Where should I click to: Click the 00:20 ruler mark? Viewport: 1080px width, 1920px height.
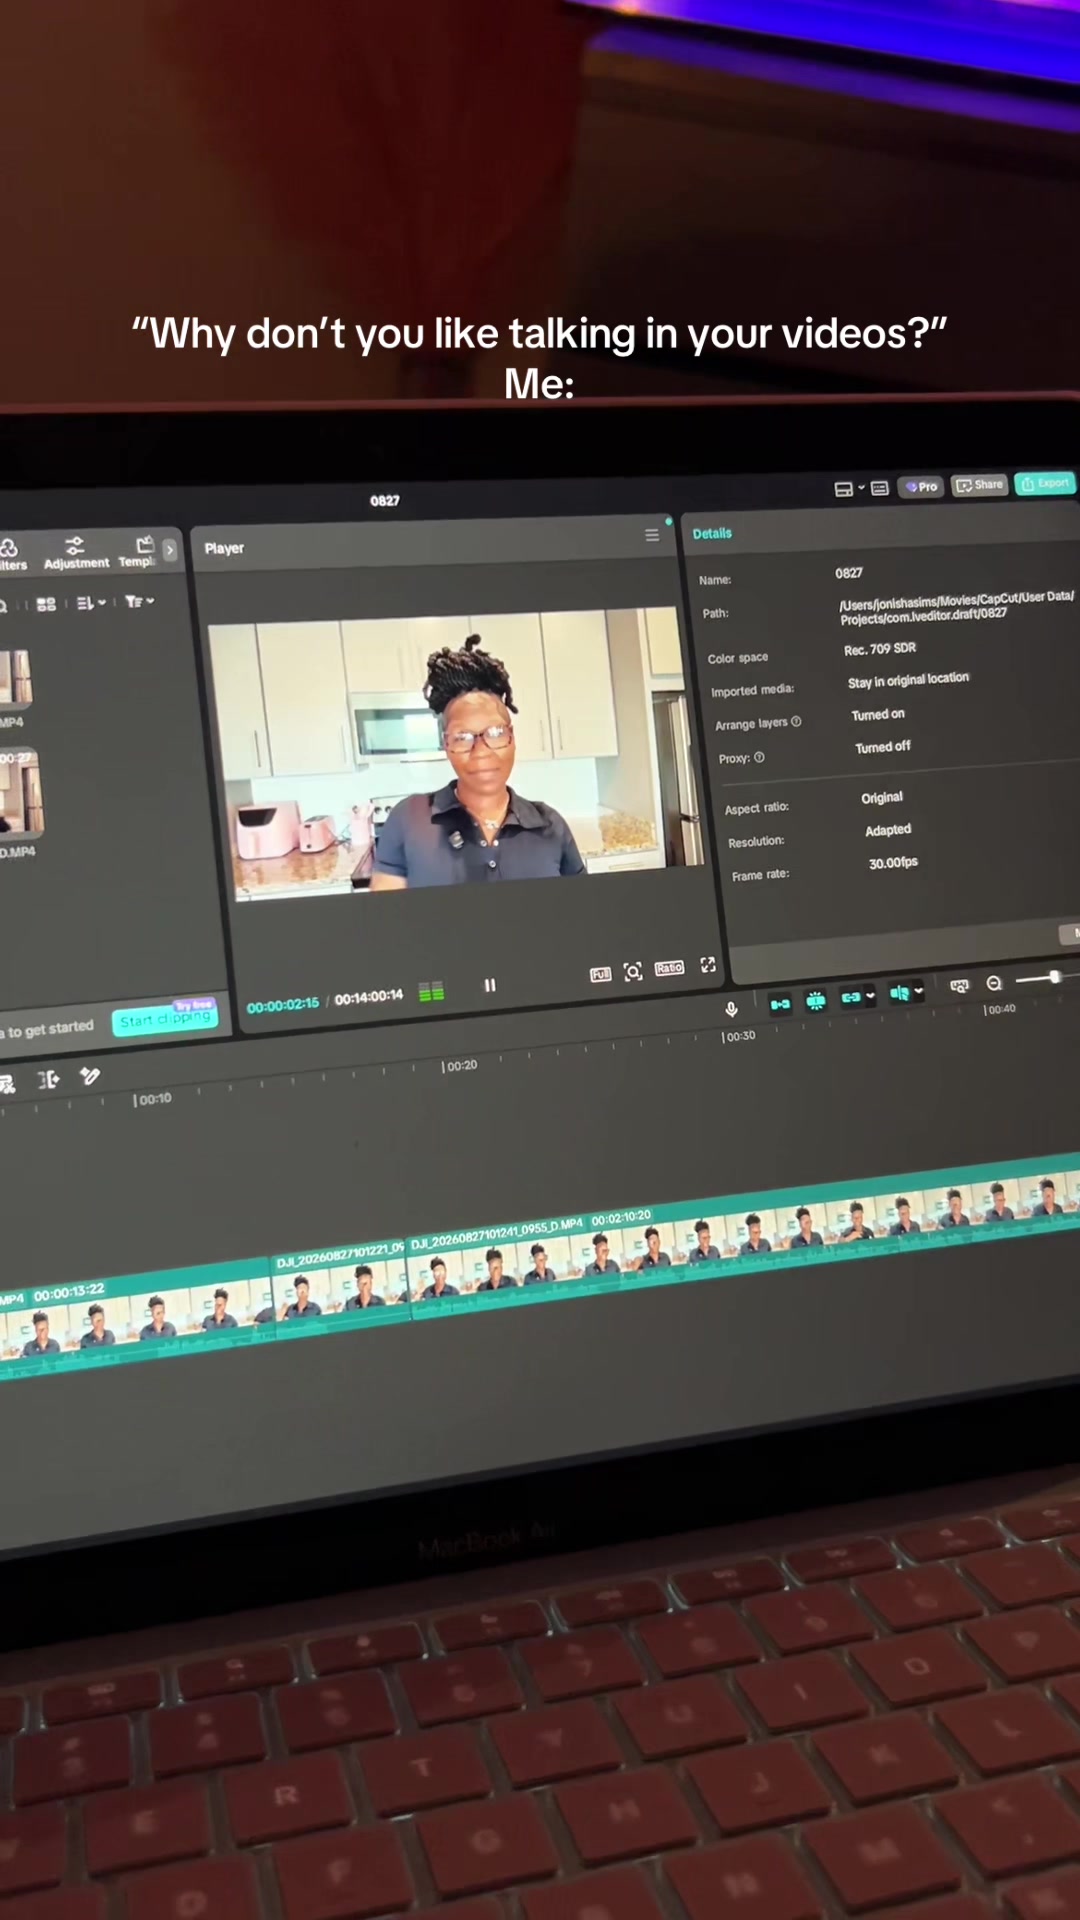459,1066
